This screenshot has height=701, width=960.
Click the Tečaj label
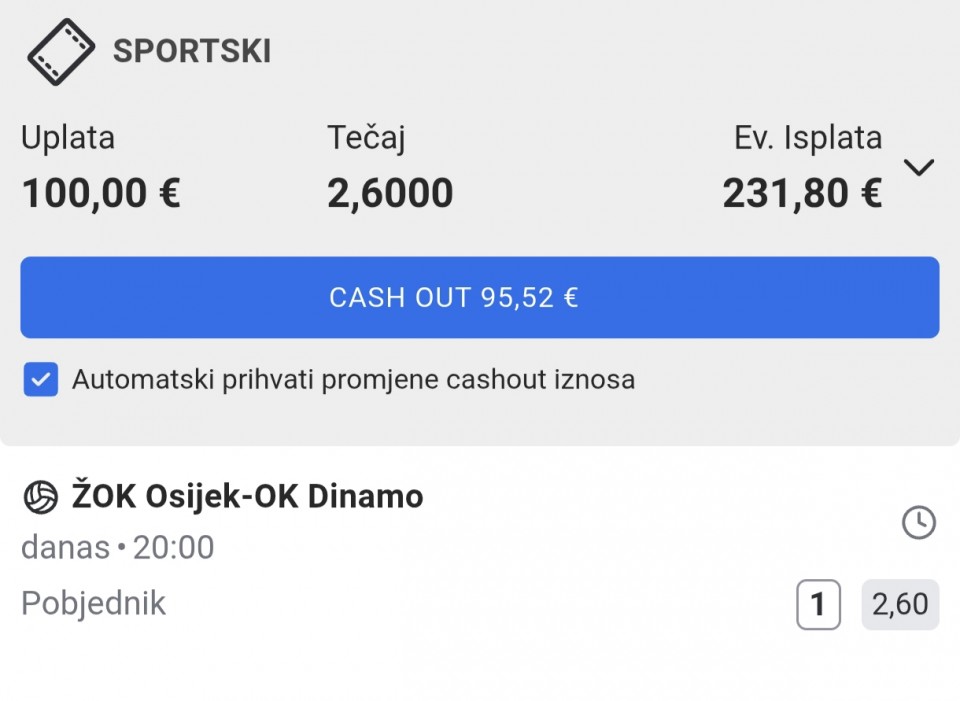tap(366, 138)
